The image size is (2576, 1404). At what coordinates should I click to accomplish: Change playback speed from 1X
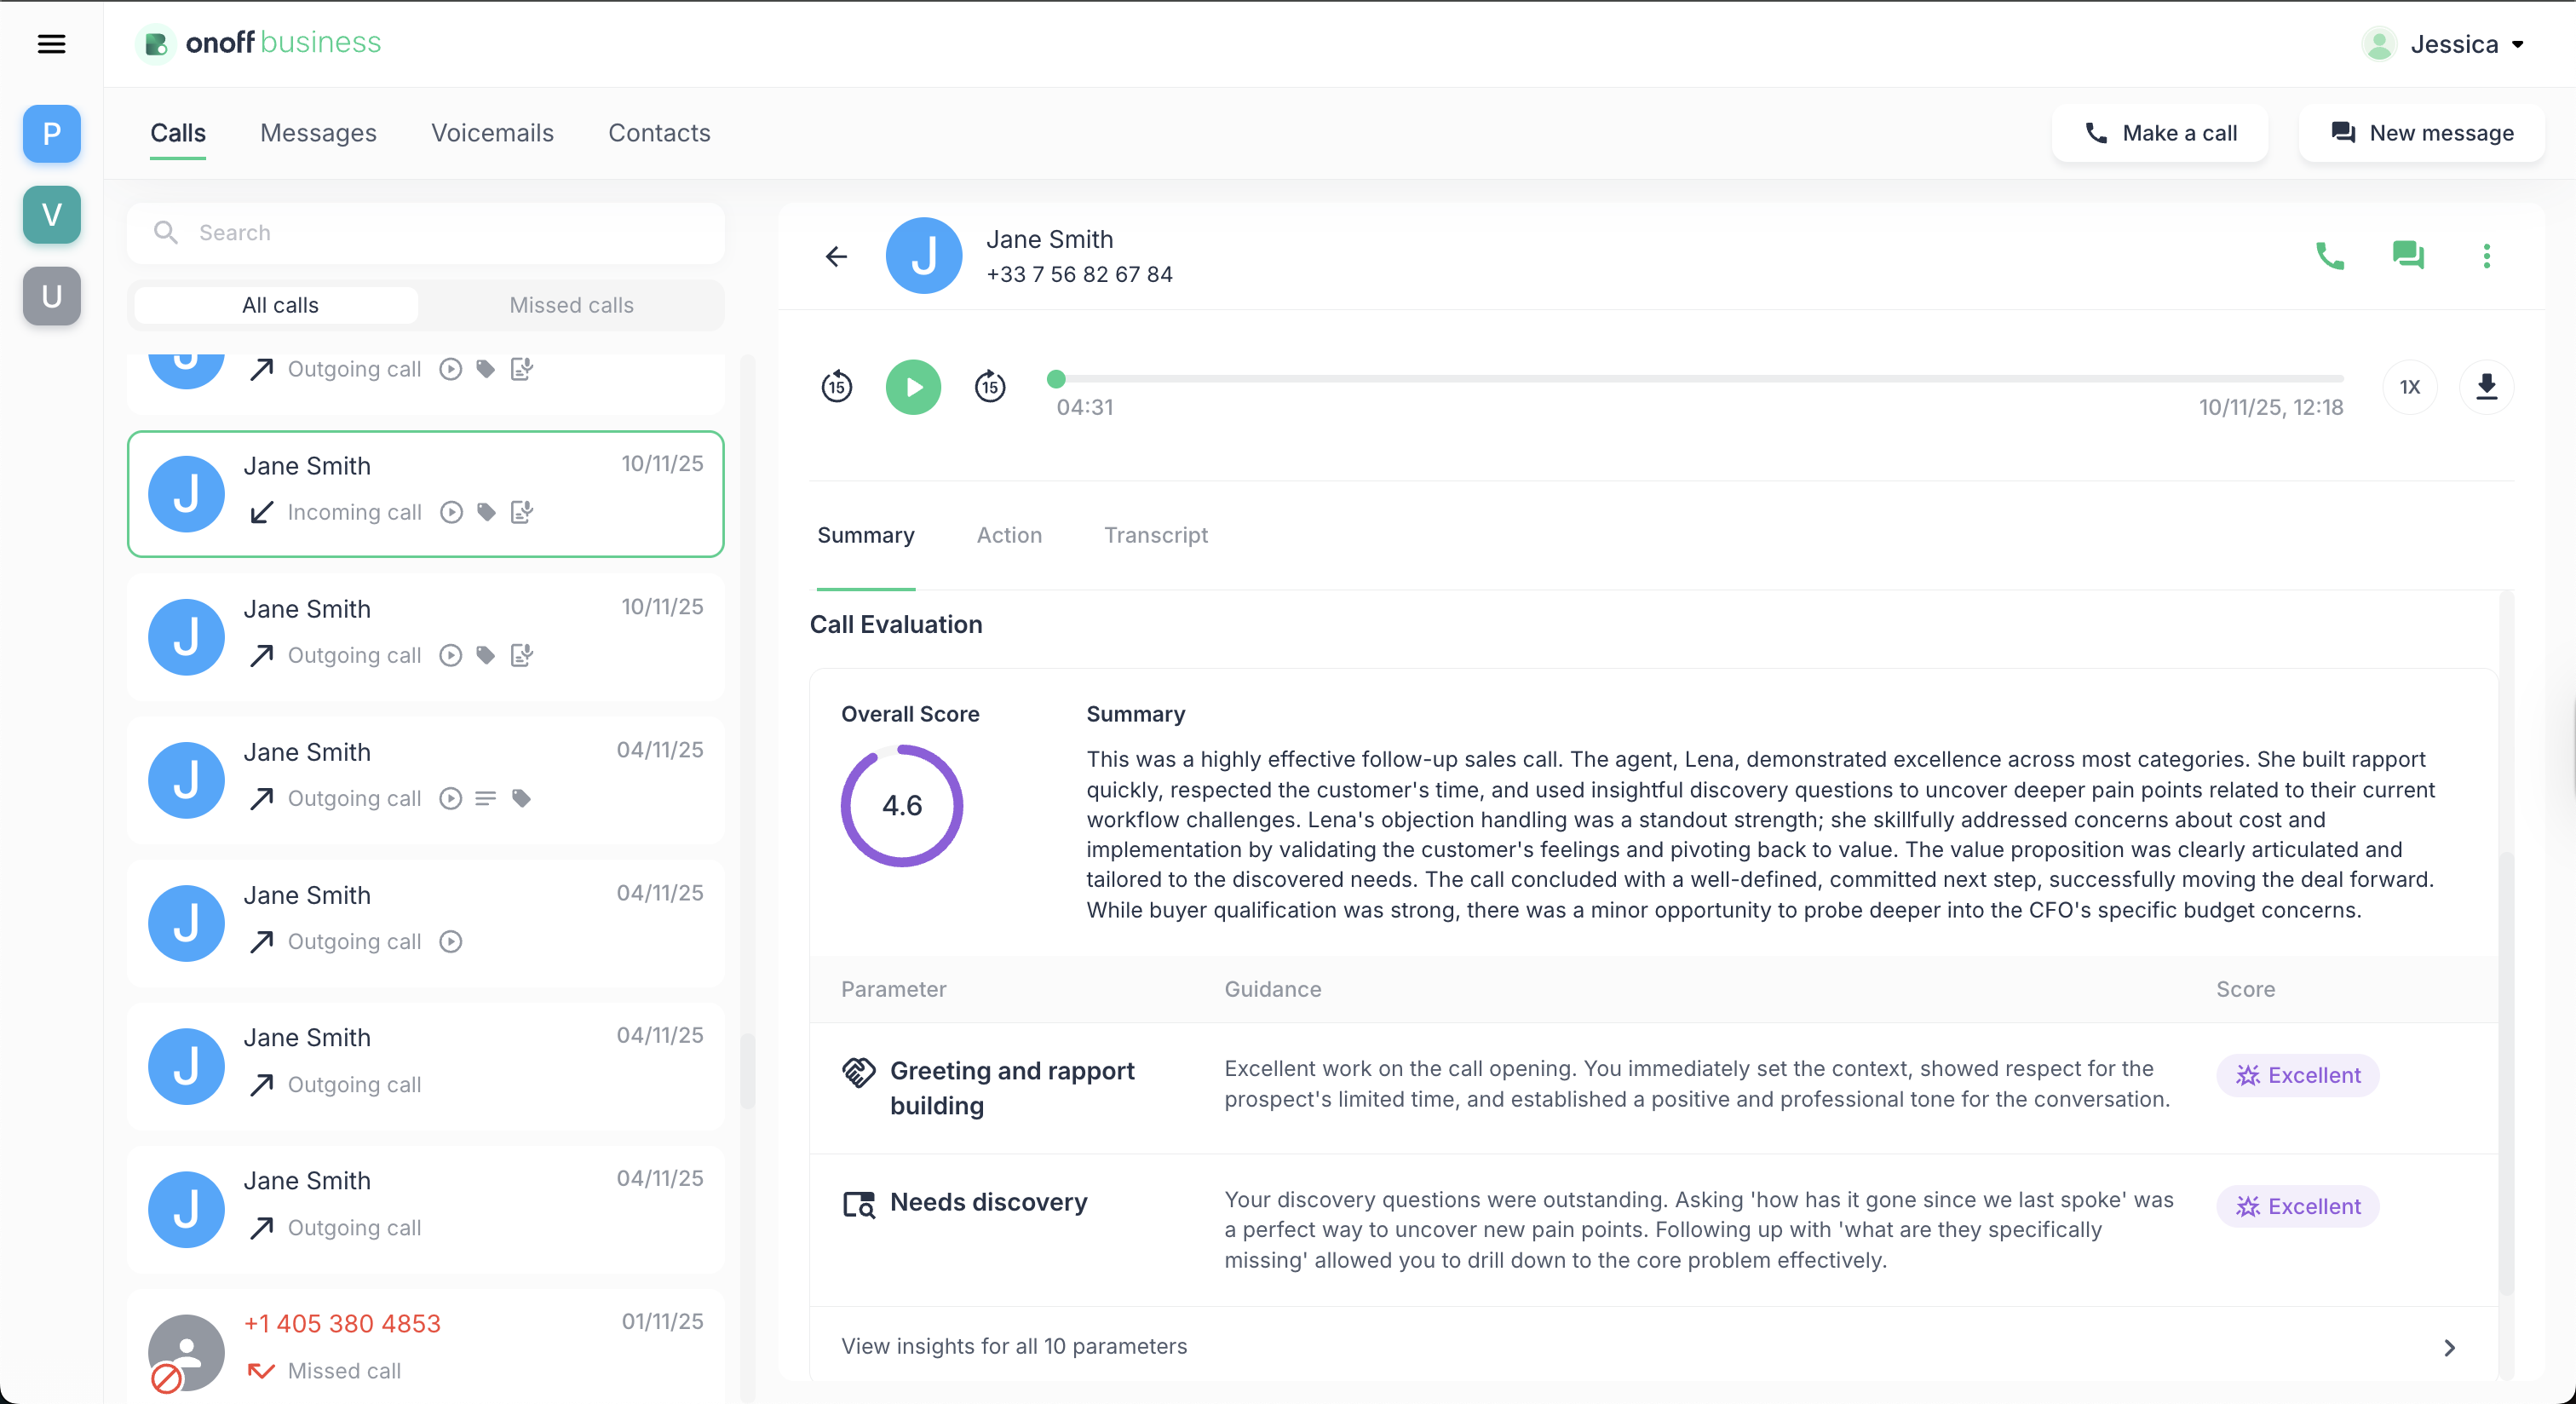pyautogui.click(x=2410, y=387)
